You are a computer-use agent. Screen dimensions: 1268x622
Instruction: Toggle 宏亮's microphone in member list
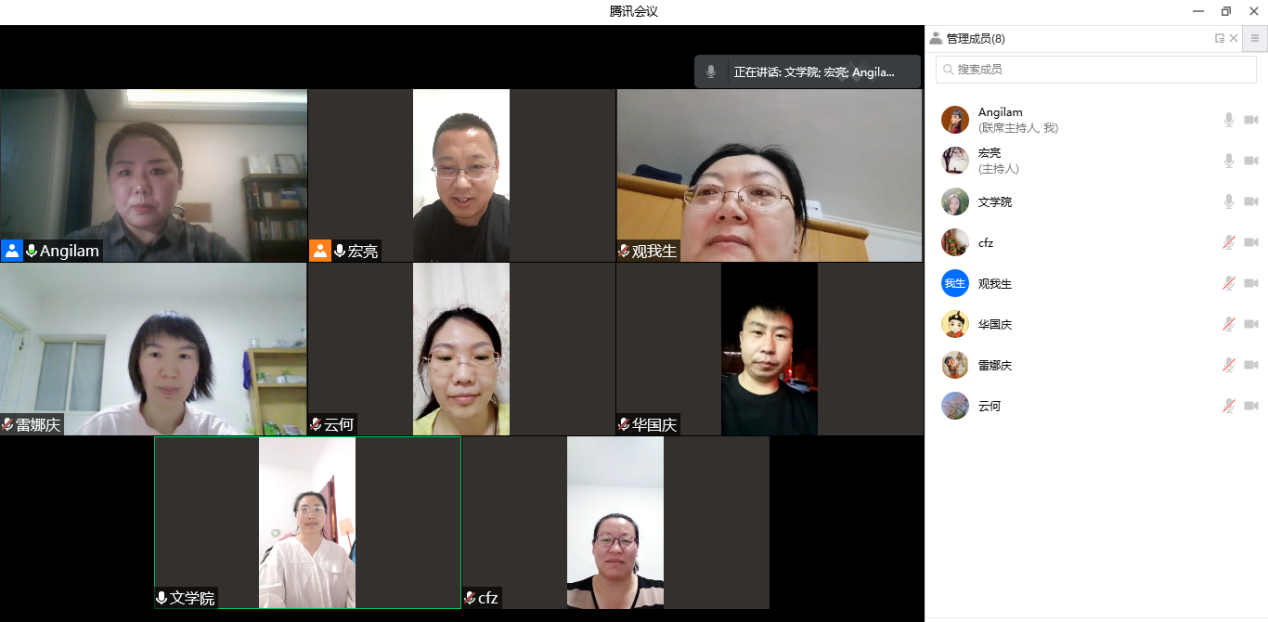(x=1229, y=161)
